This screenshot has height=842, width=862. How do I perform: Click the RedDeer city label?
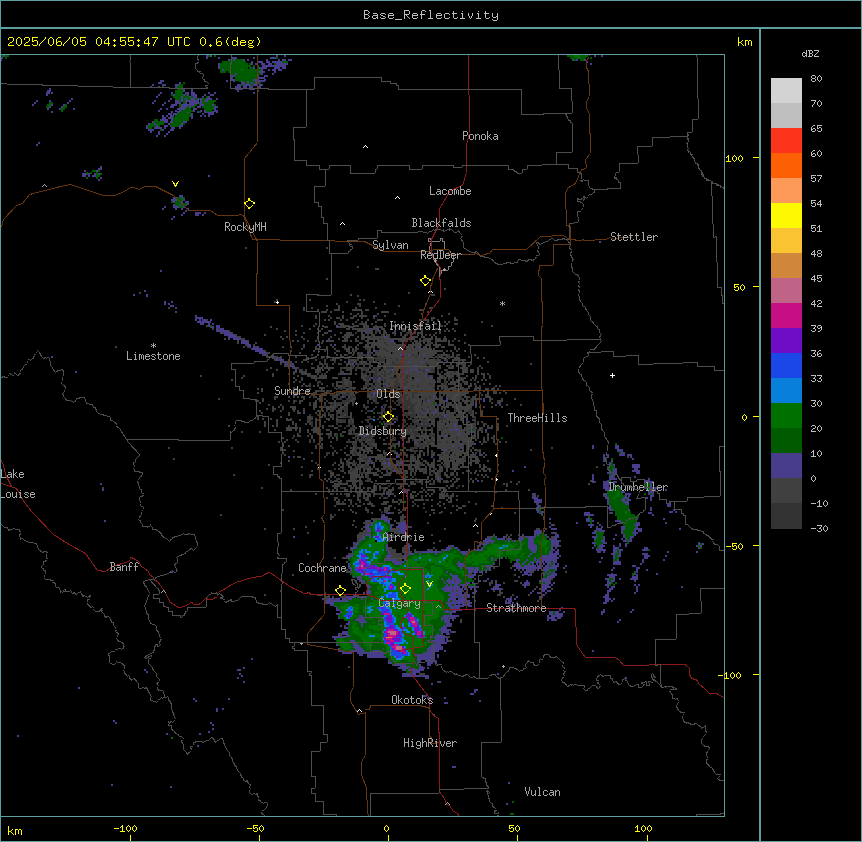(x=440, y=255)
